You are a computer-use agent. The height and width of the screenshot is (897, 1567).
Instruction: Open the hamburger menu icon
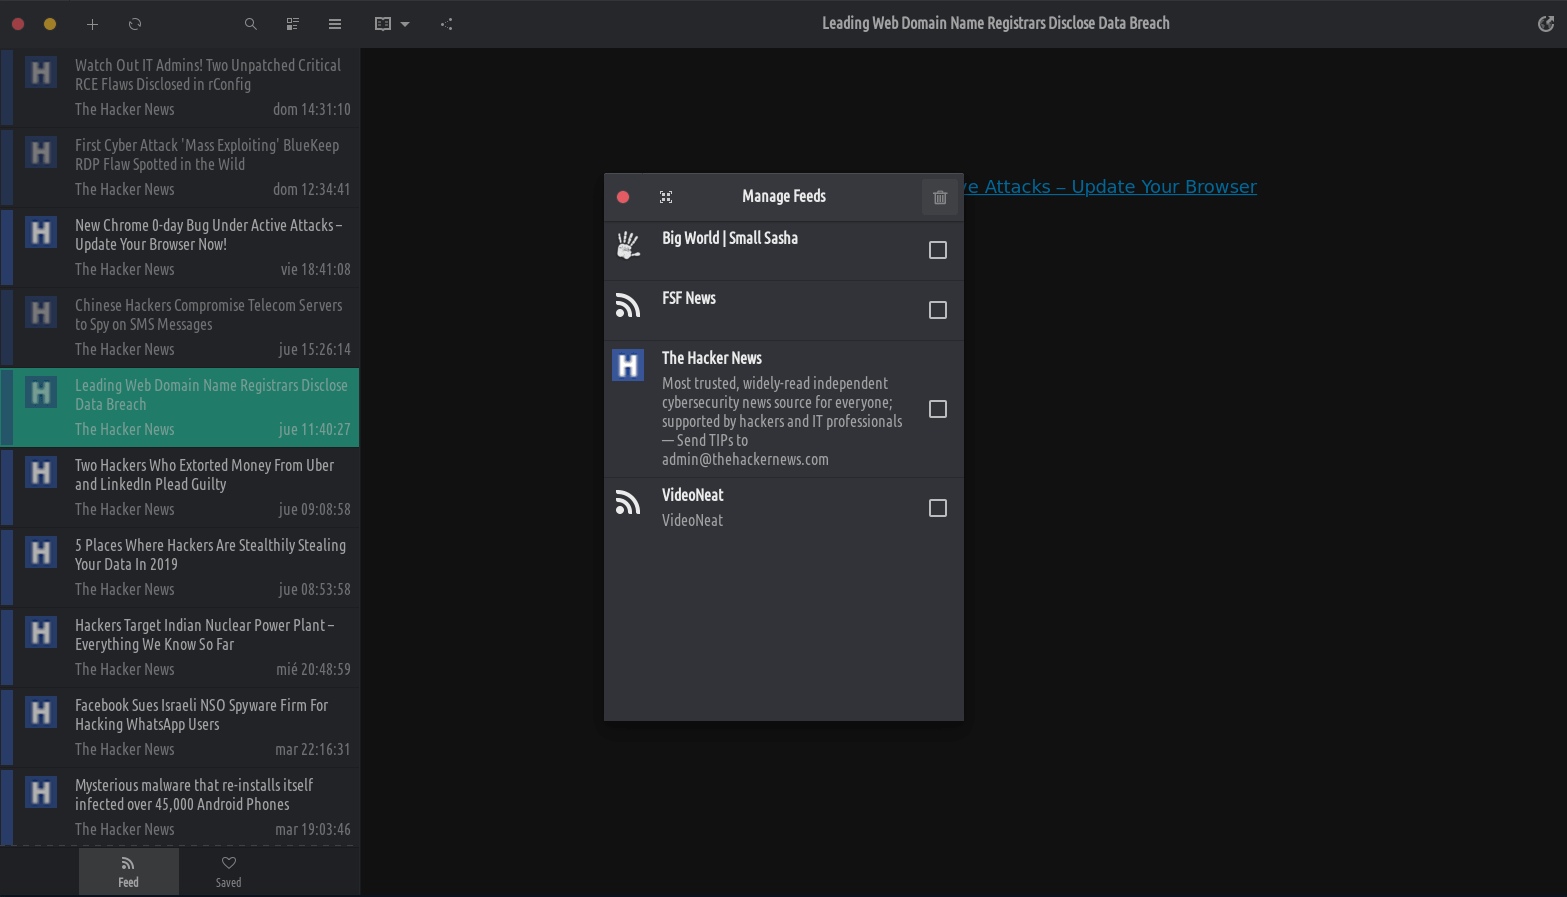point(335,24)
